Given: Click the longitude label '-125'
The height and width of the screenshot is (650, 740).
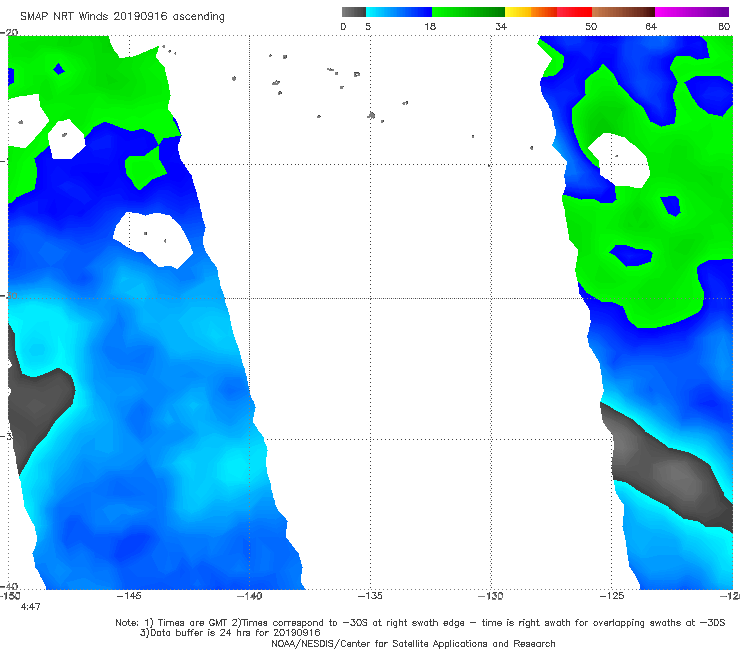Looking at the screenshot, I should [x=612, y=596].
